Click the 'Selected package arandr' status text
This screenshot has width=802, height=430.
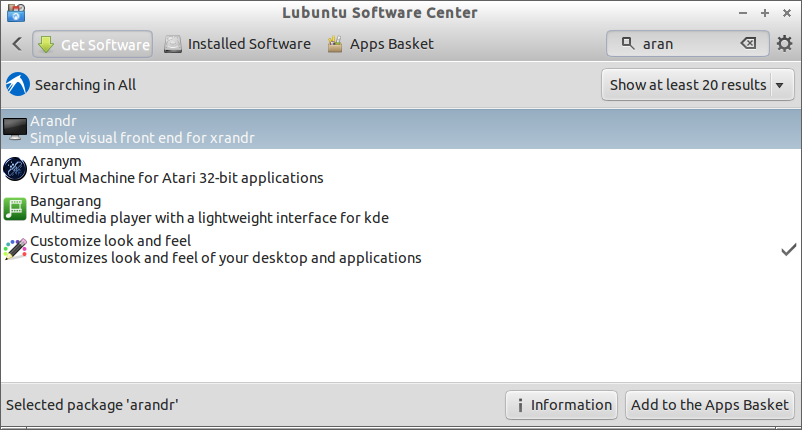[x=92, y=405]
